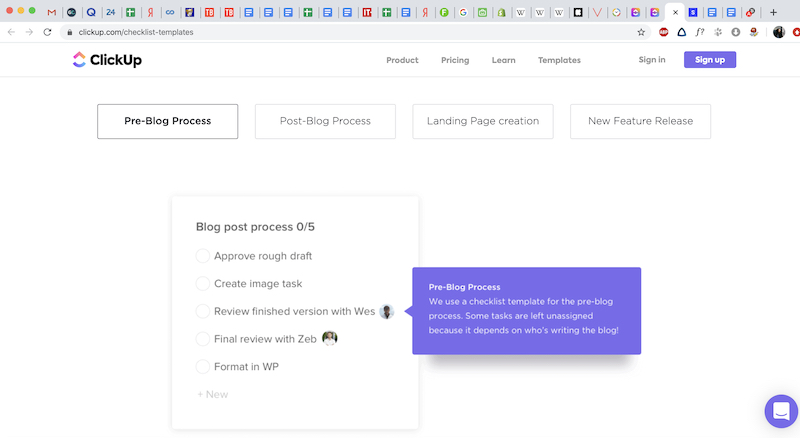Switch to the blue Q tab
Screen dimensions: 800x438
point(91,12)
